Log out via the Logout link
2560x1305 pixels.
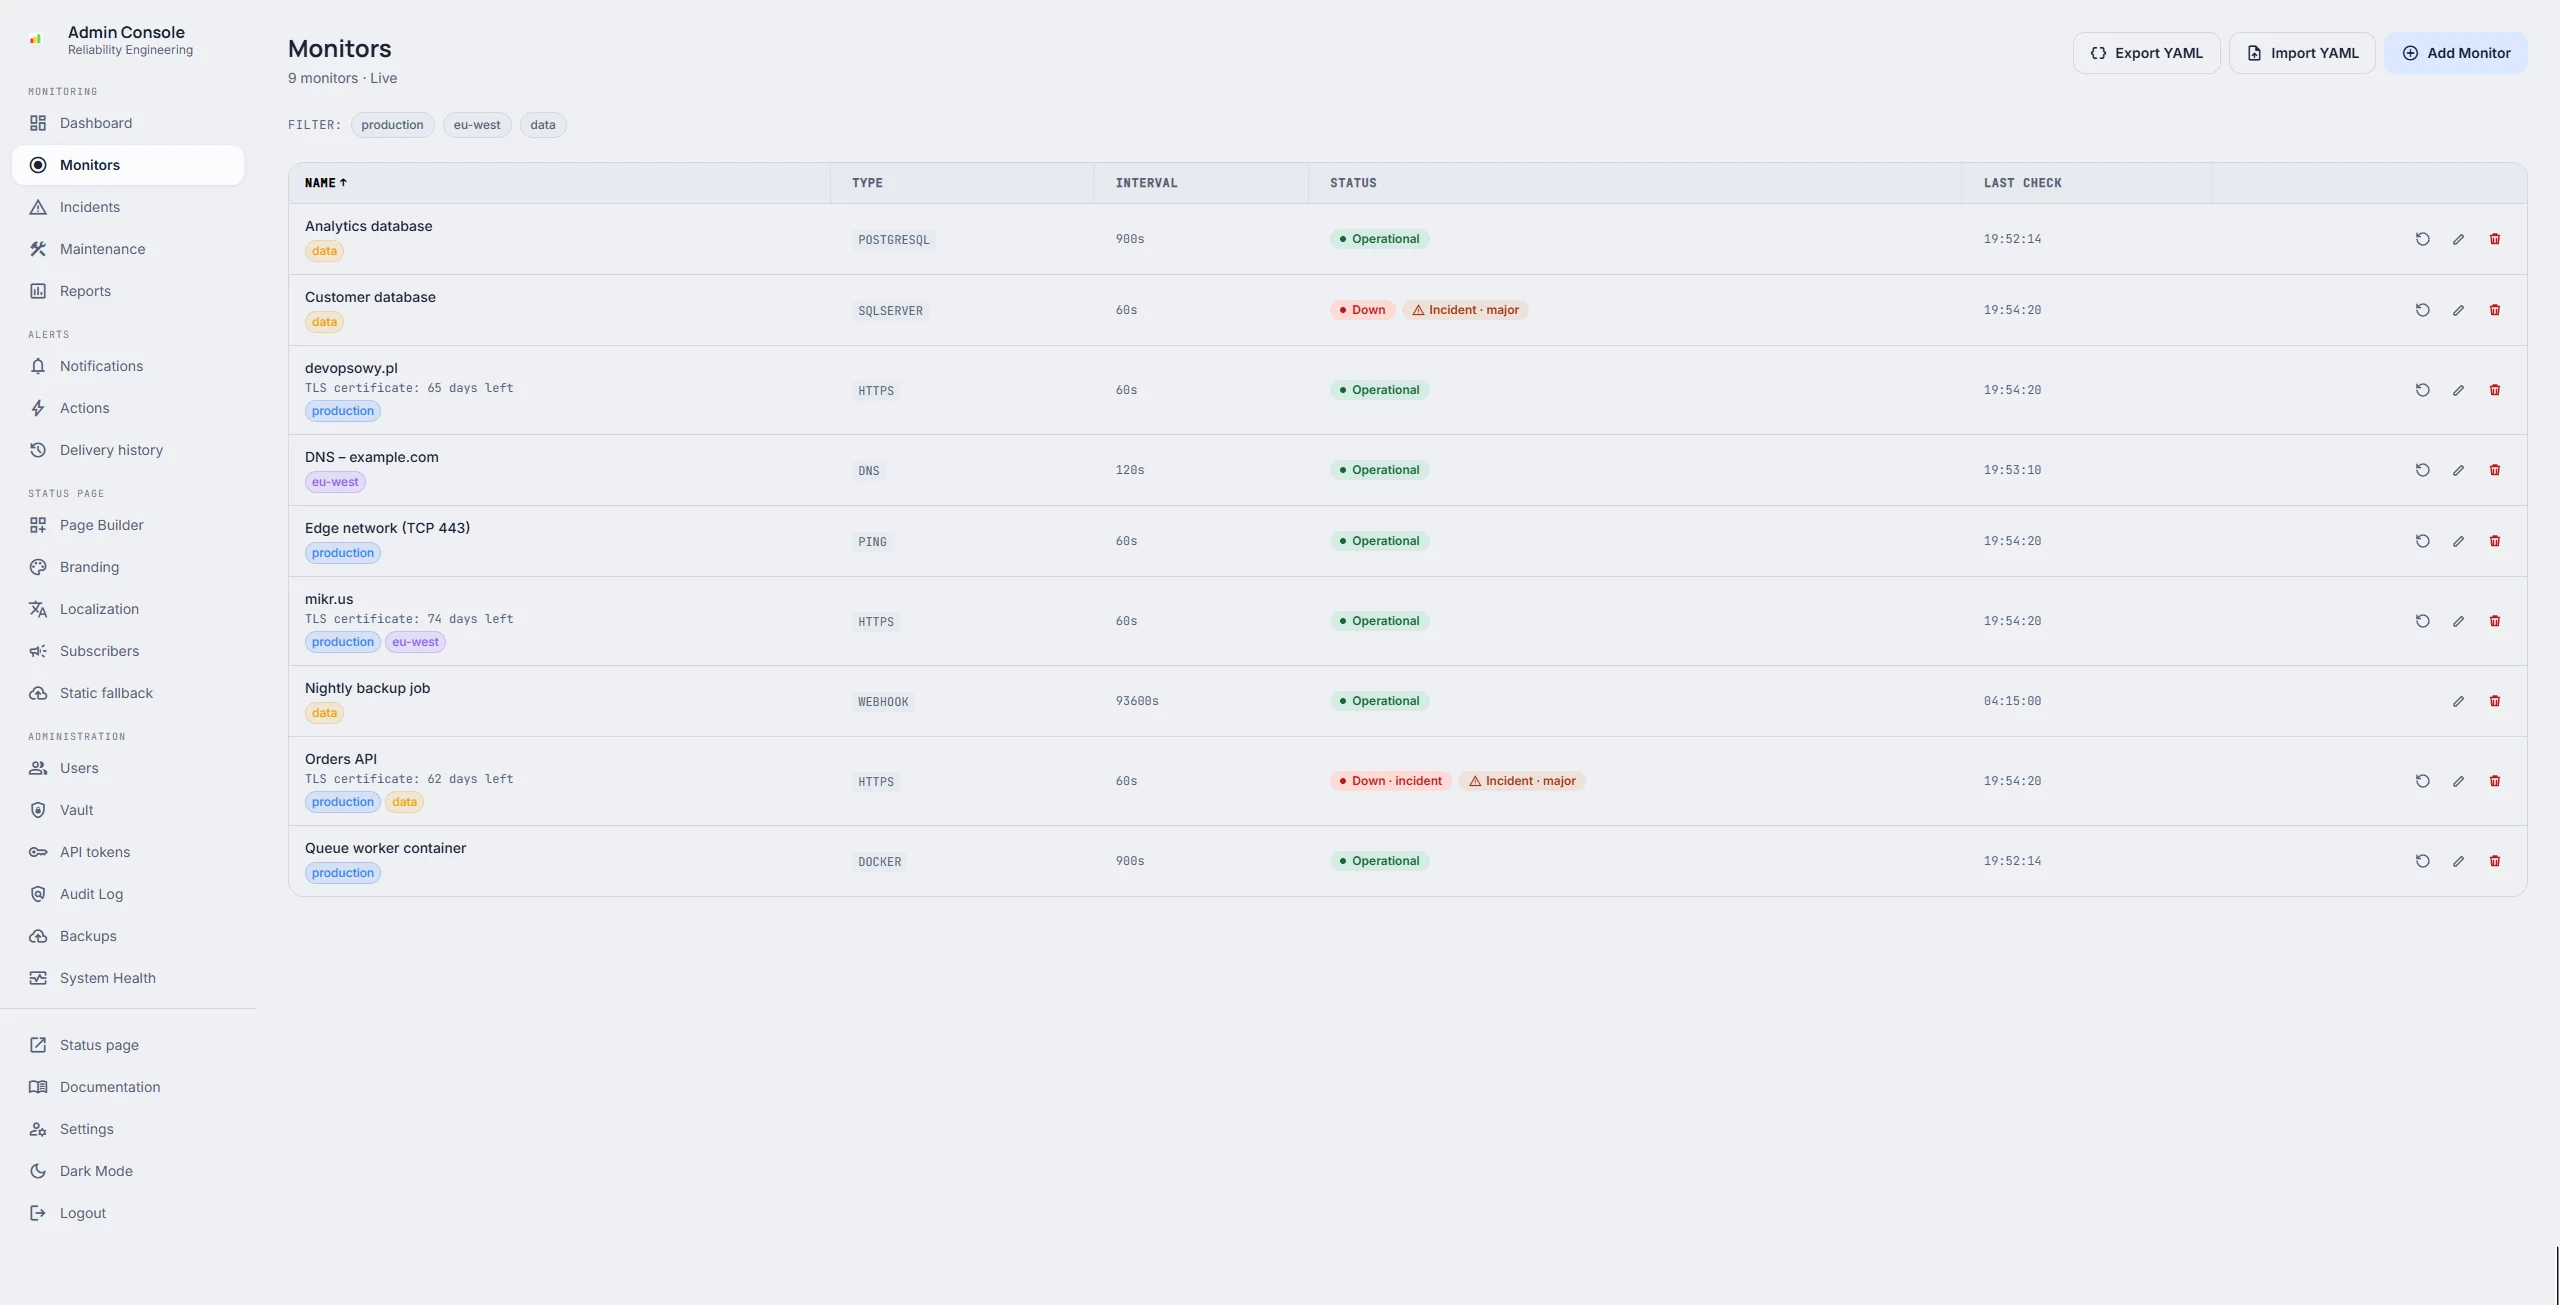click(x=128, y=1213)
